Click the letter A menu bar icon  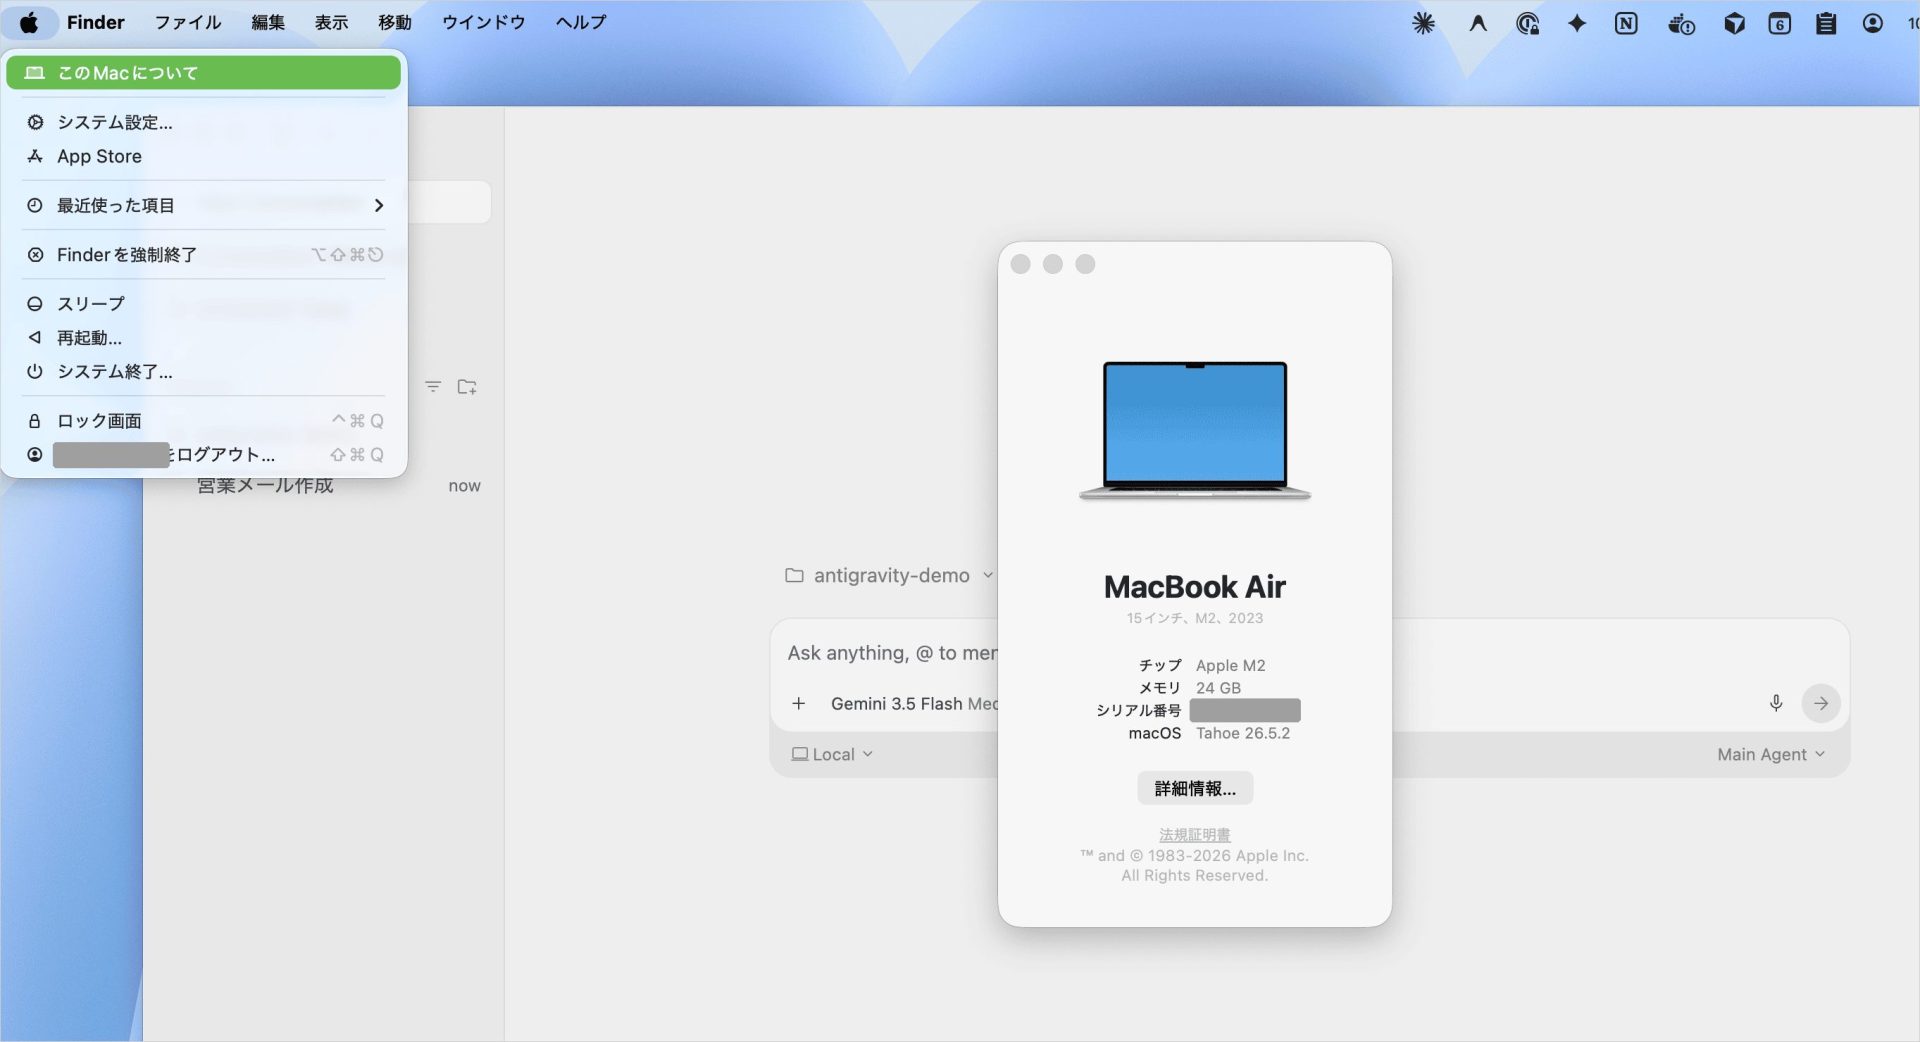coord(1478,23)
